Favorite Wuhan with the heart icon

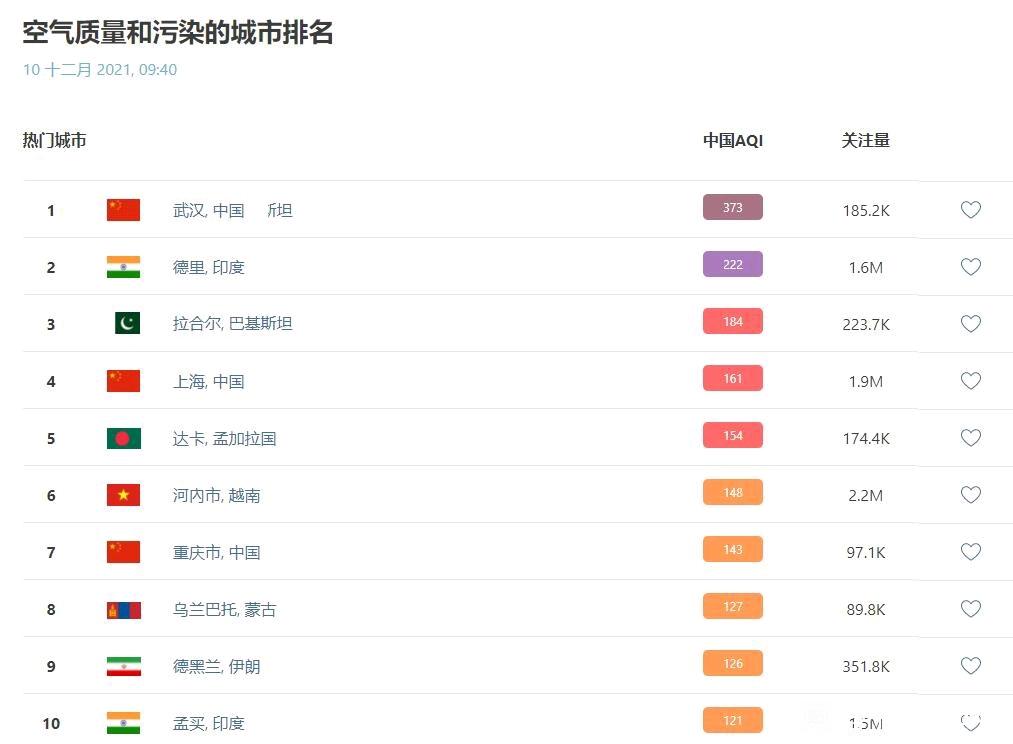pos(970,210)
